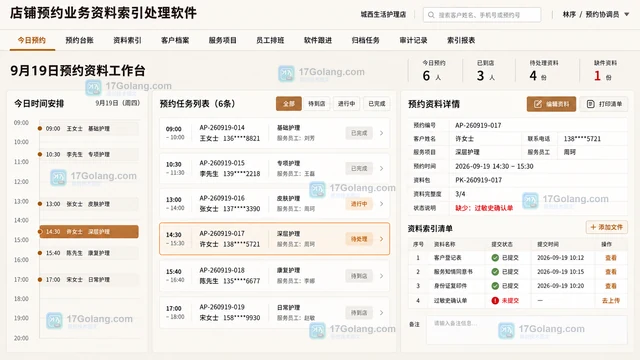View the 服务知情同意书 via 查看
The image size is (640, 360).
pos(611,272)
